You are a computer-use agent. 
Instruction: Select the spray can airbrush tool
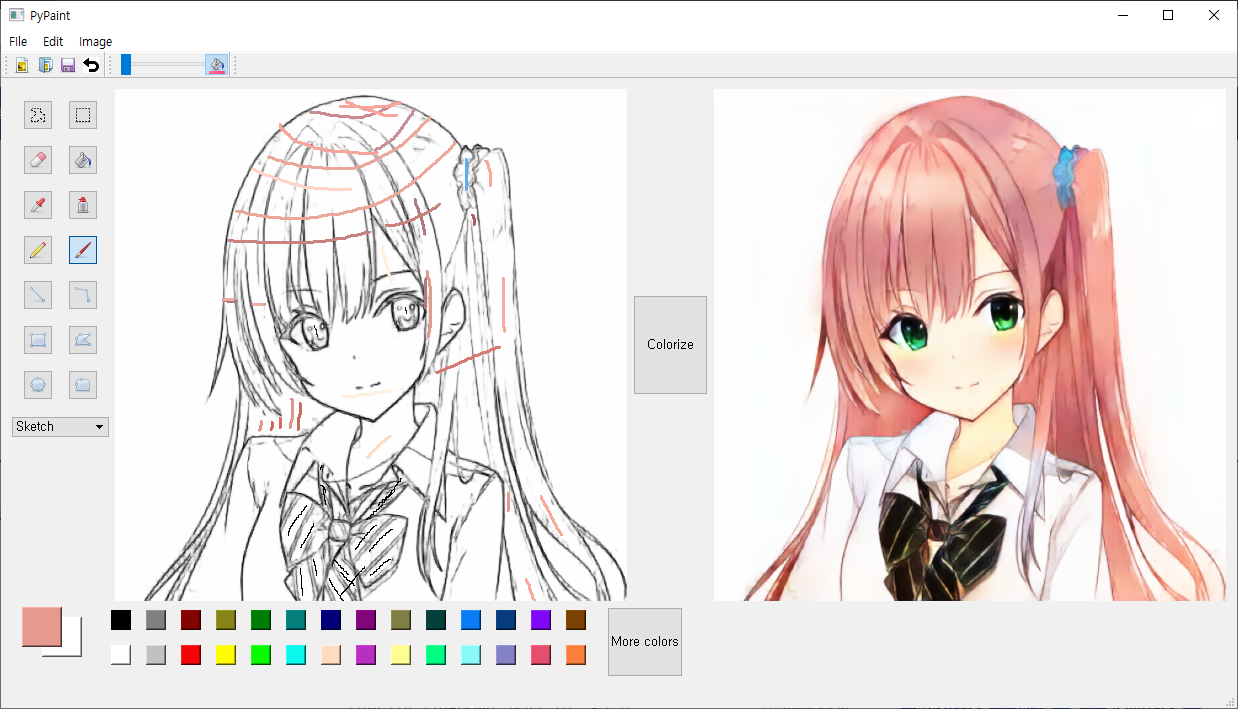coord(83,205)
